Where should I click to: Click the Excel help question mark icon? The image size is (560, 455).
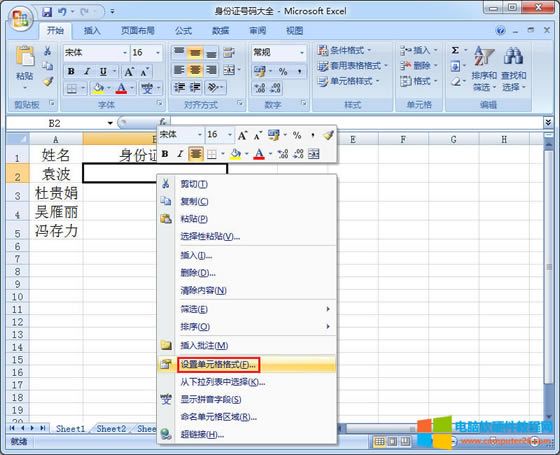[501, 31]
